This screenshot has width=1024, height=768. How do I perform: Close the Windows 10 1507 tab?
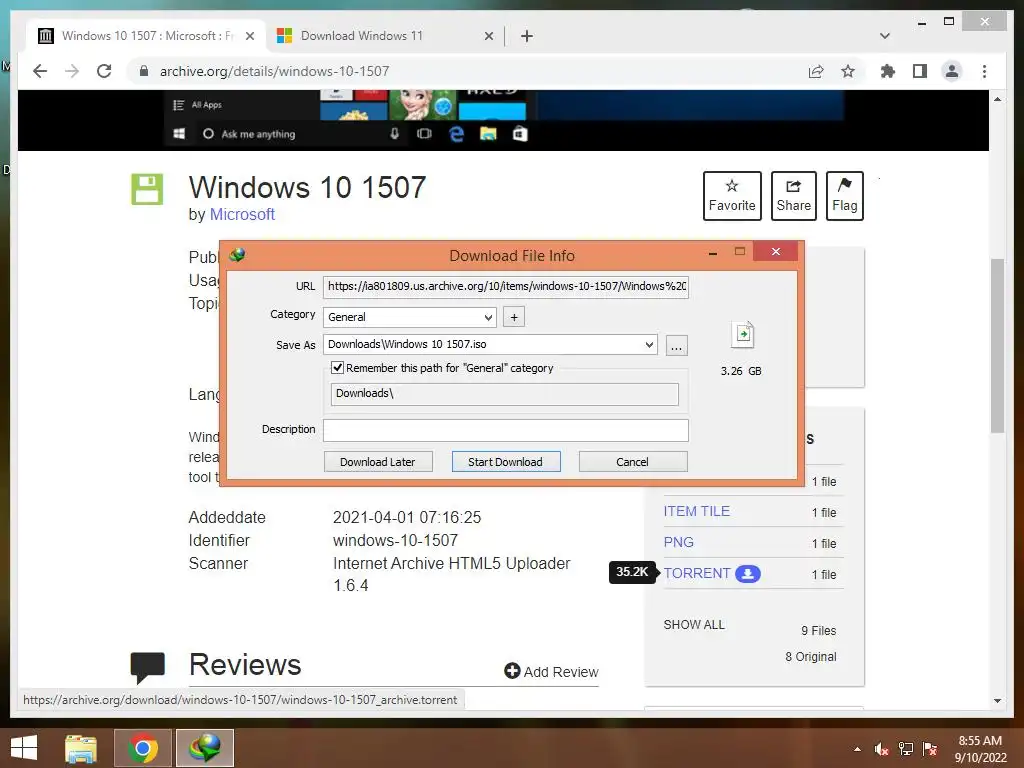tap(249, 36)
